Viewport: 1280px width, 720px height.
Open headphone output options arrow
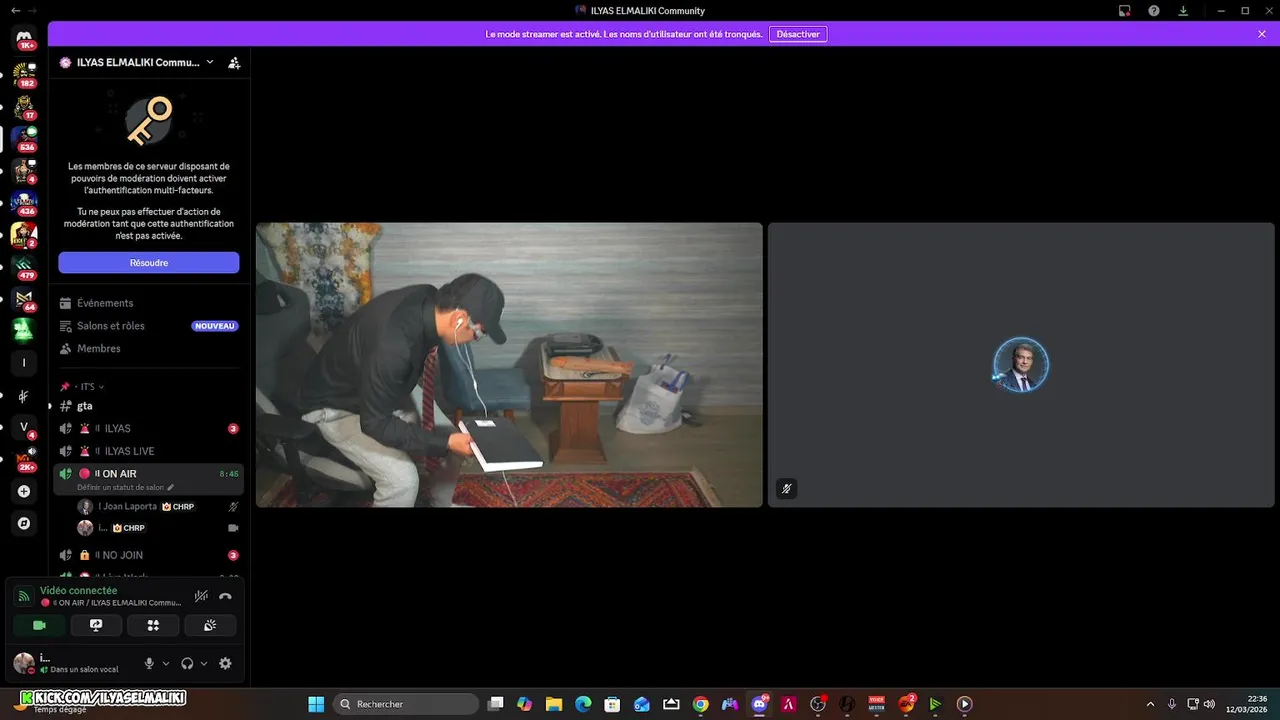pos(203,663)
